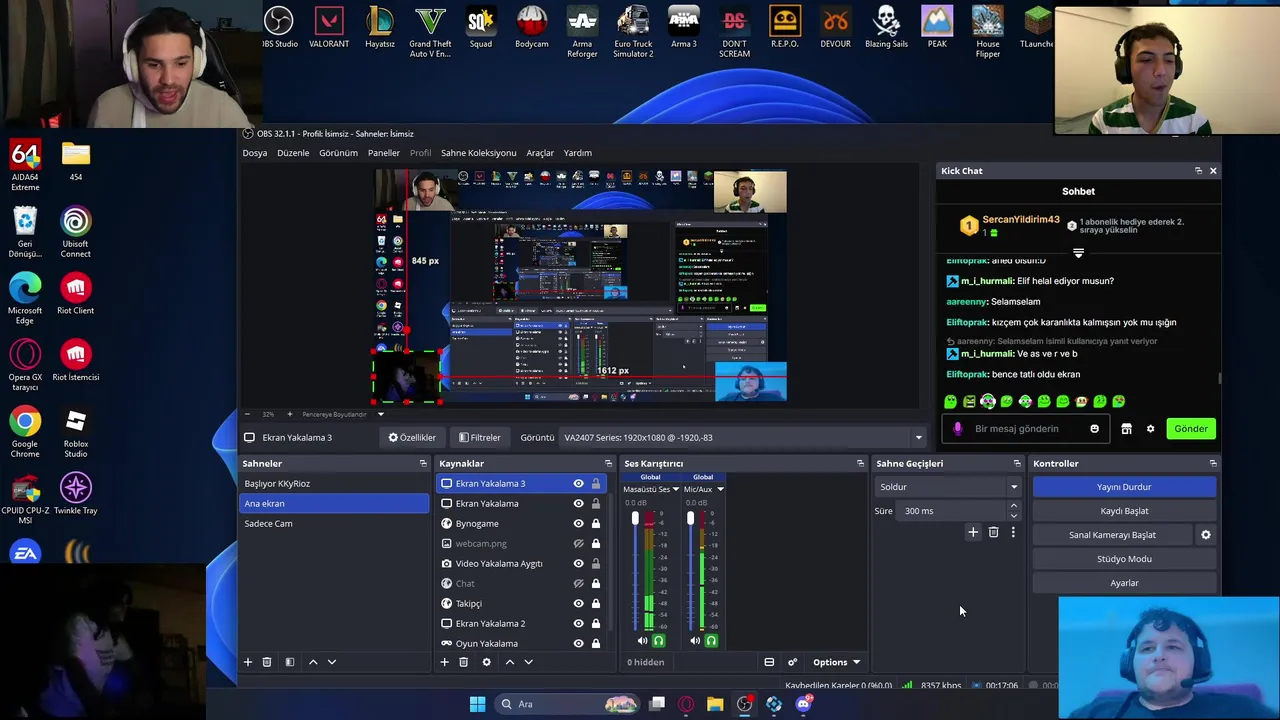The width and height of the screenshot is (1280, 720).
Task: Move the source up with the Kaynaklar up arrow
Action: [510, 662]
